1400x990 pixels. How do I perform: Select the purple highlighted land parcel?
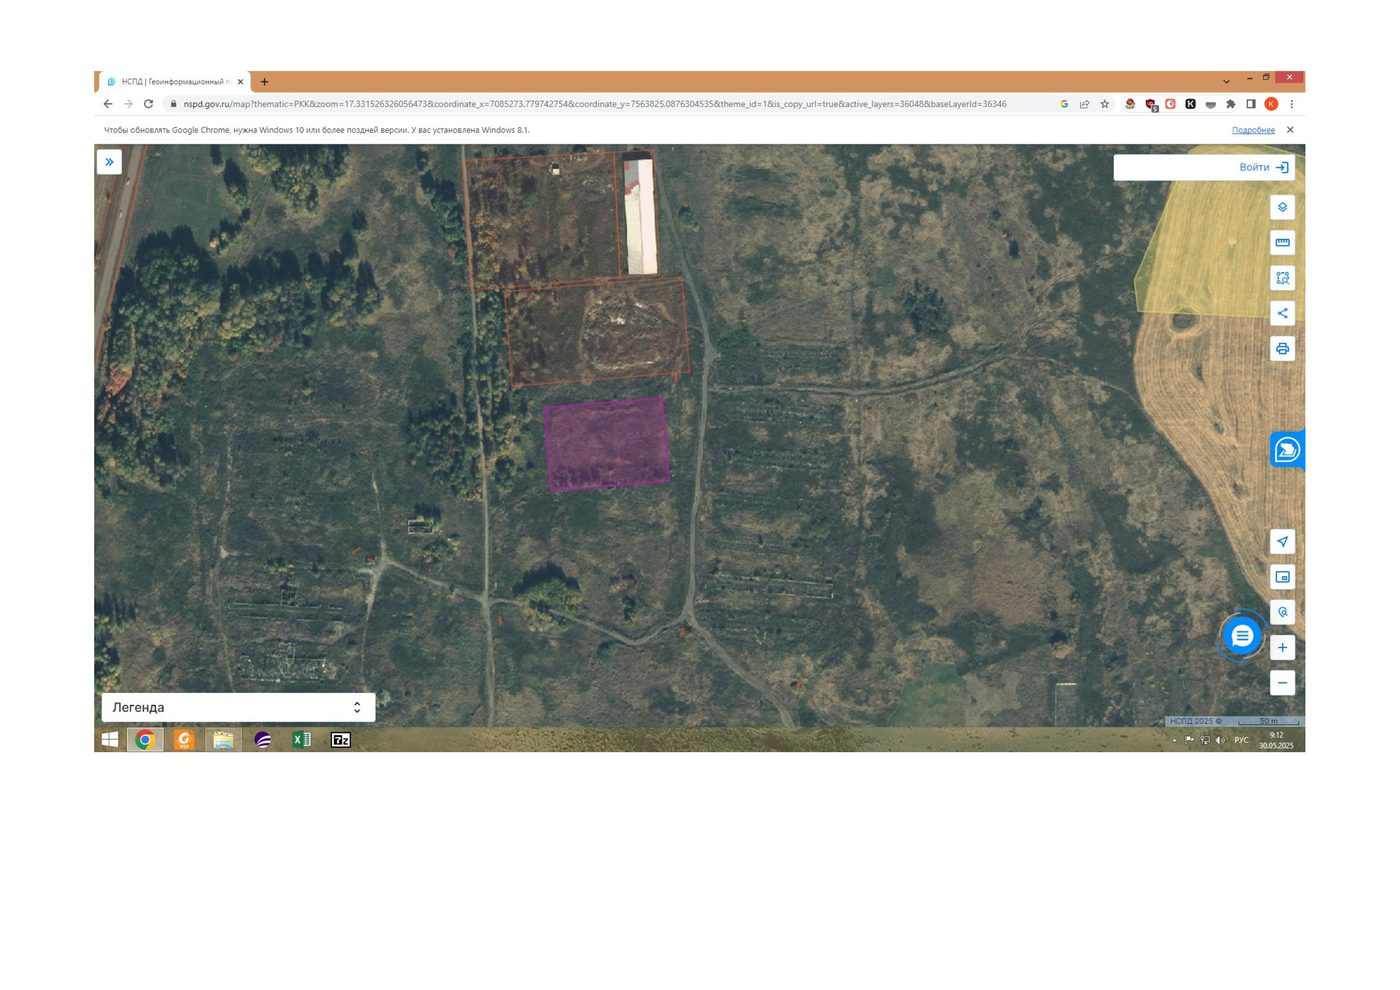pyautogui.click(x=607, y=444)
